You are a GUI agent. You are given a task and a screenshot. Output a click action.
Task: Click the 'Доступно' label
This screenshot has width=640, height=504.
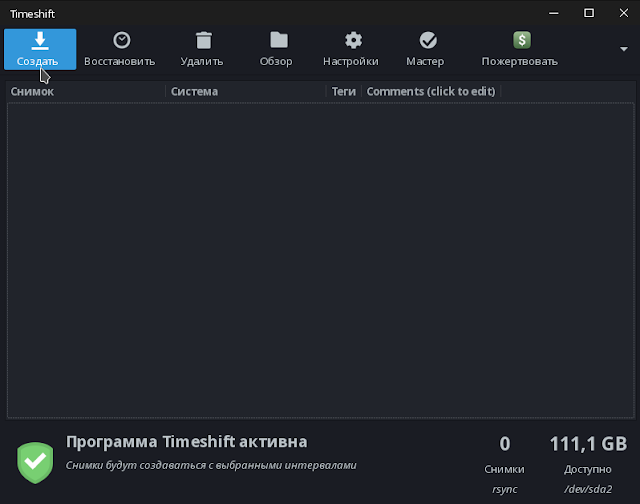tap(588, 470)
